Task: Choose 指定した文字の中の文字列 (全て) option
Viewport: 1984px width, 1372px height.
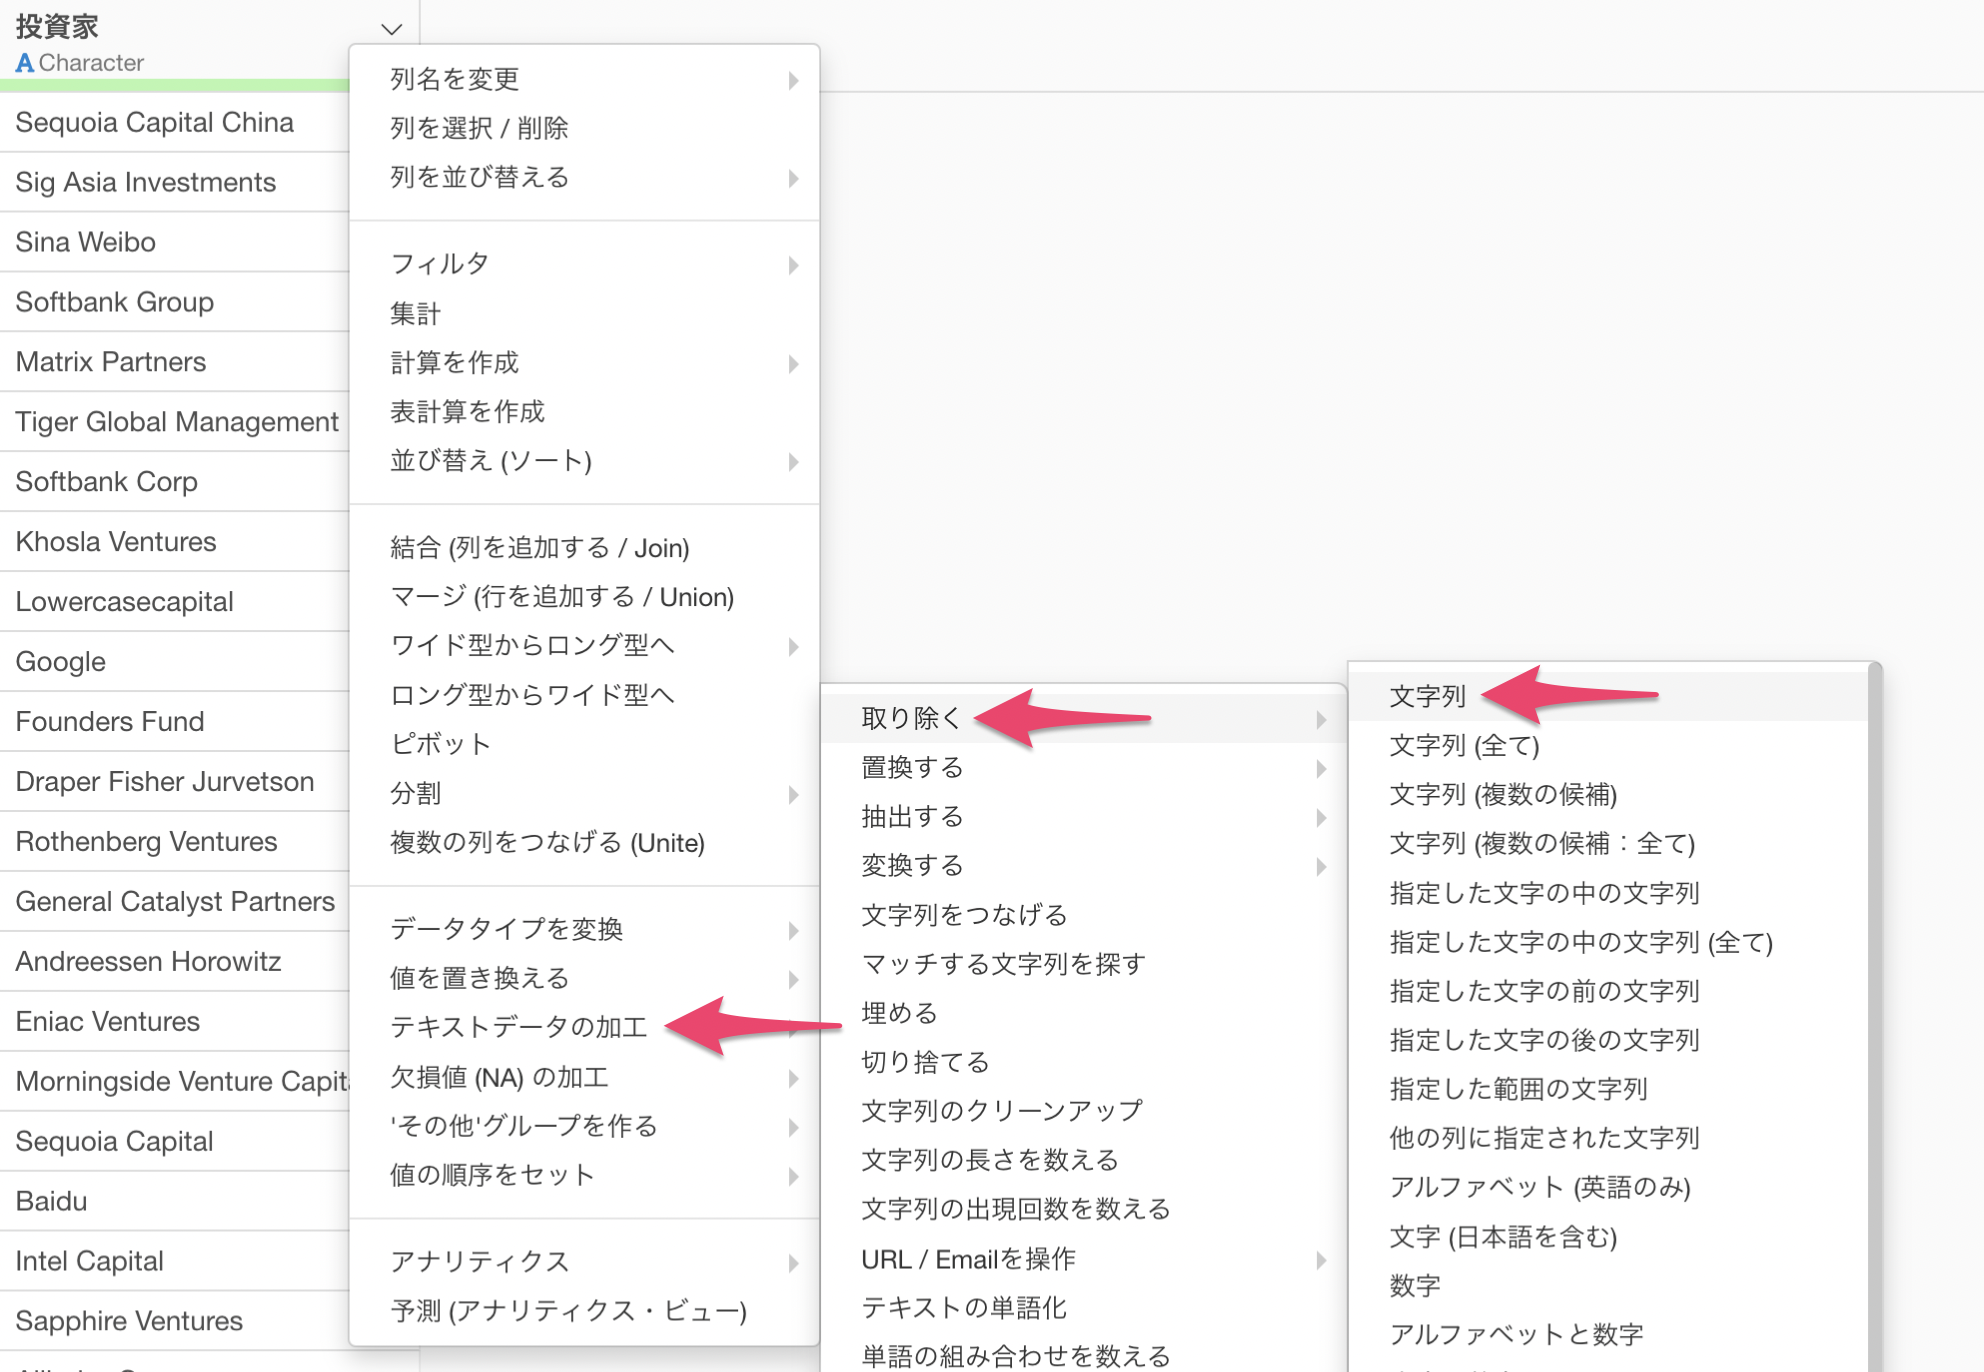Action: pos(1581,942)
